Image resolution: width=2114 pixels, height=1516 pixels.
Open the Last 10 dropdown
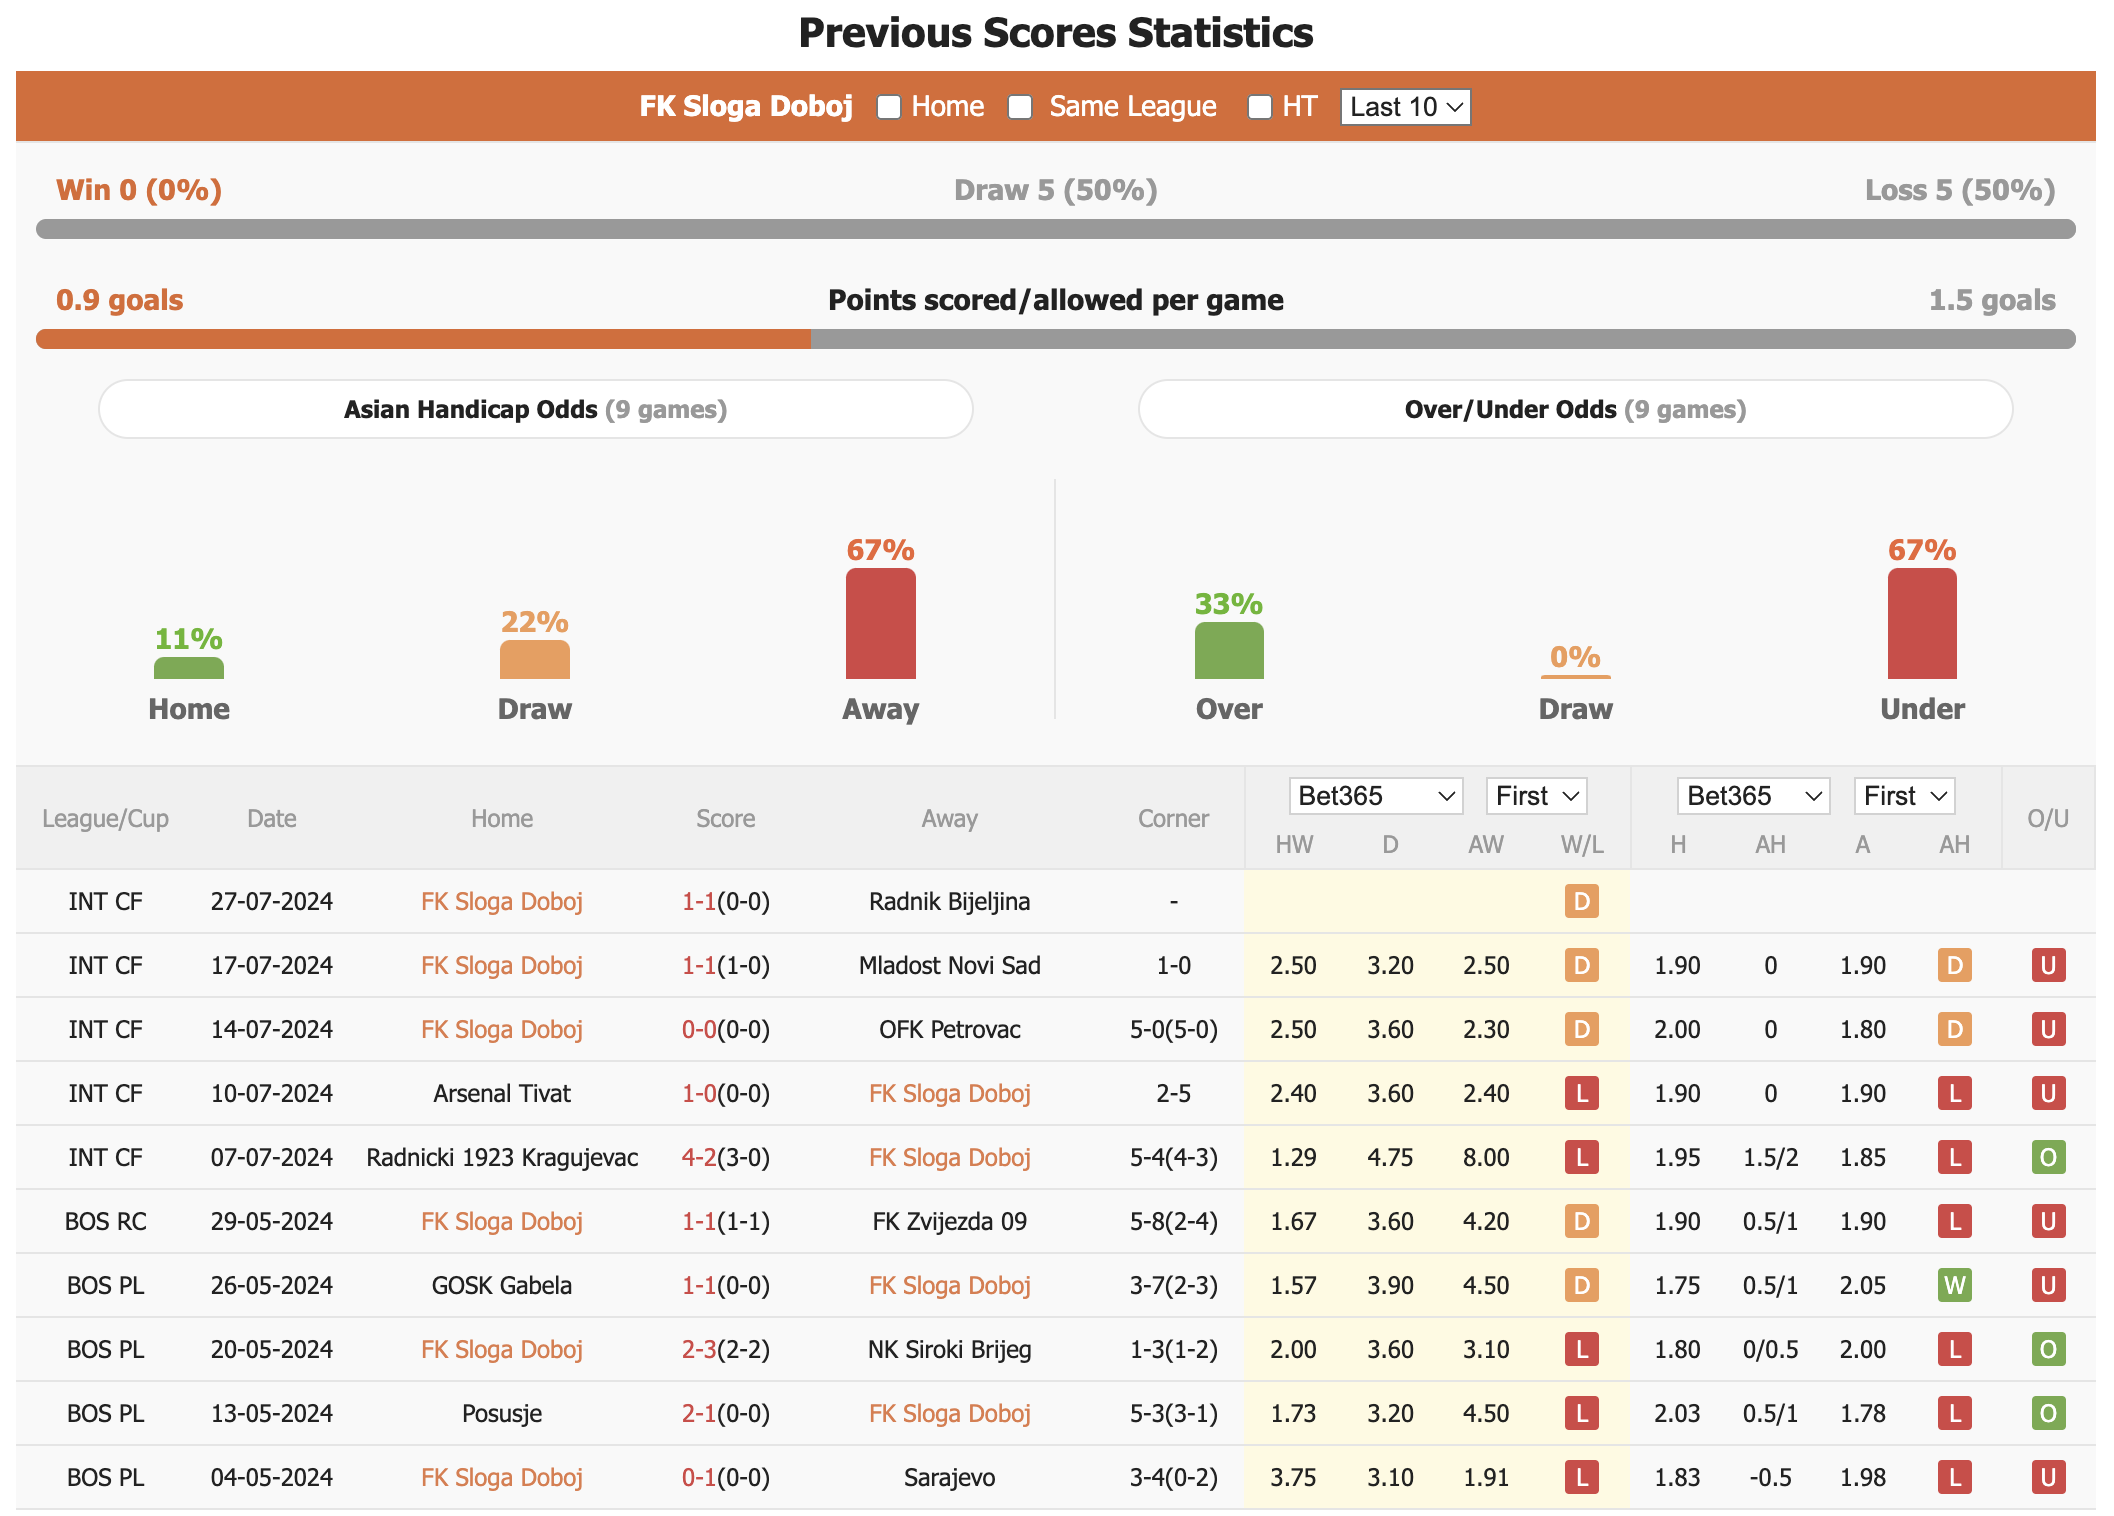[1405, 107]
